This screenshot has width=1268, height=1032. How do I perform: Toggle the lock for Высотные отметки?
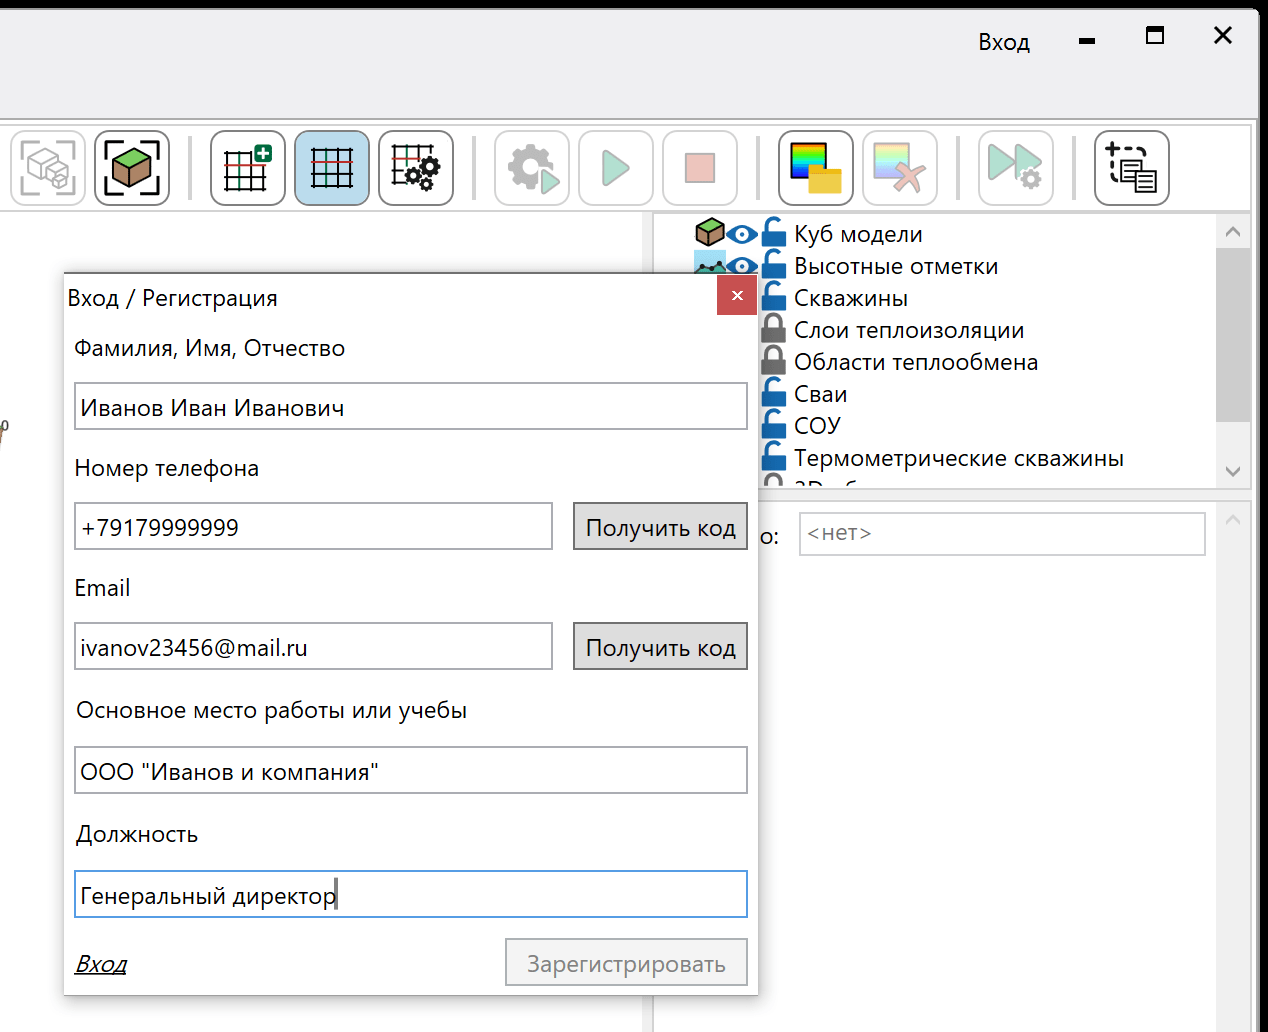point(773,264)
